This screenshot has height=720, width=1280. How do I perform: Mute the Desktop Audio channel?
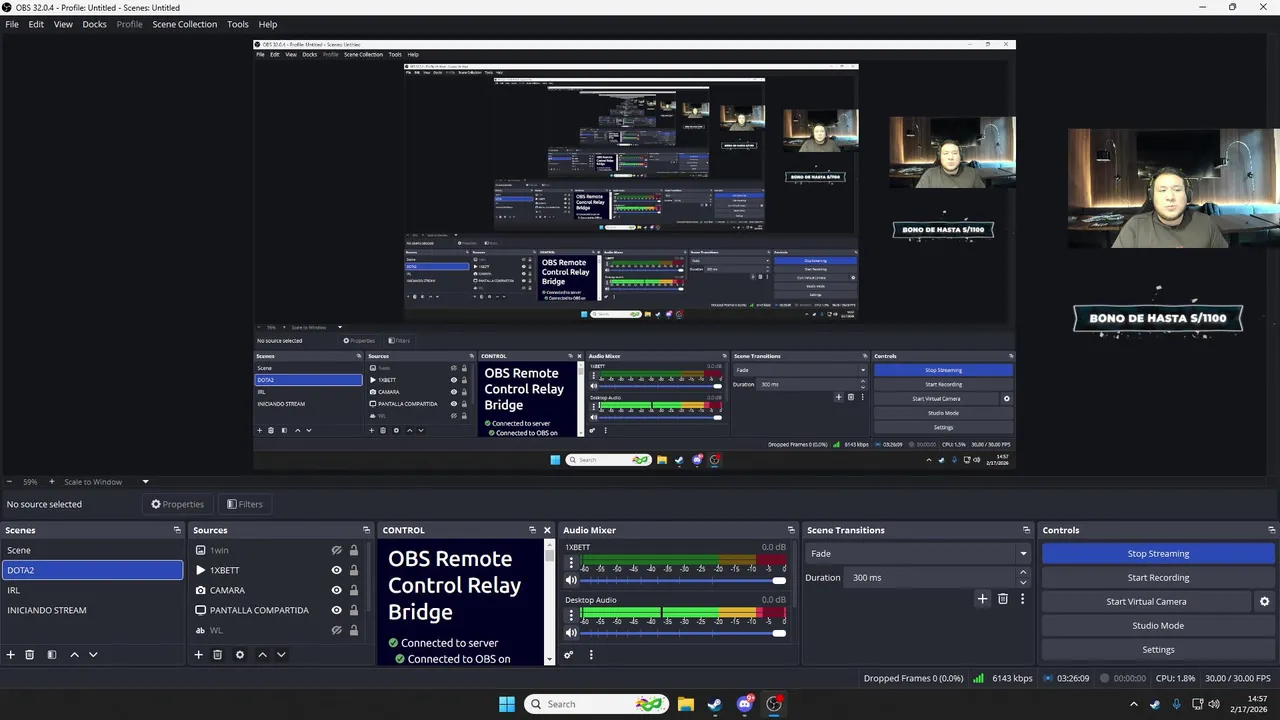(571, 632)
